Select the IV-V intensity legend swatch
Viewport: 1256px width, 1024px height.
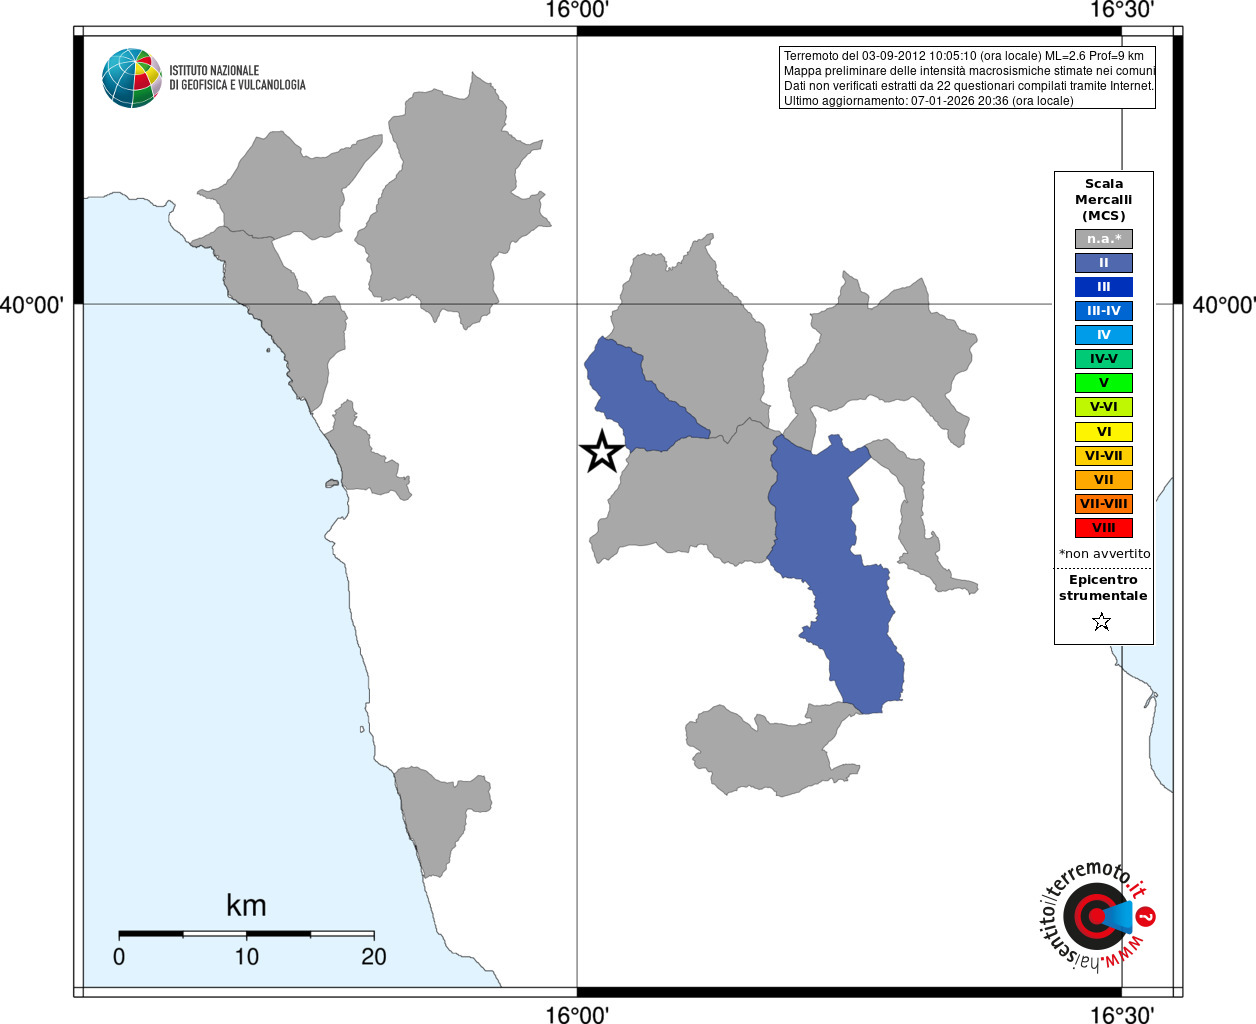1104,359
